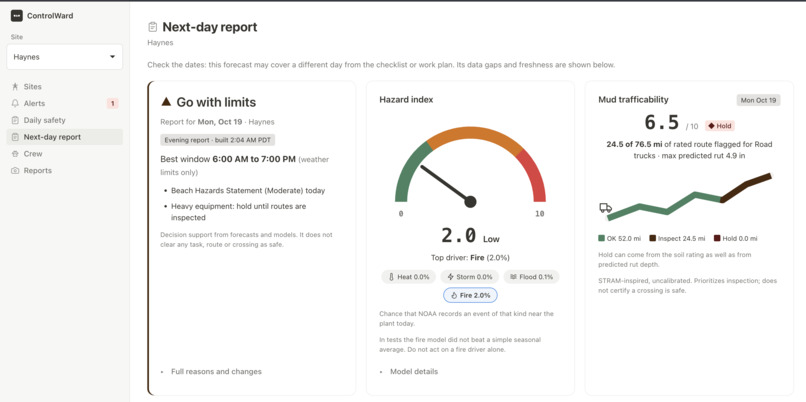
Task: Click the Hold 0.0 mi legend swatch
Action: [716, 239]
